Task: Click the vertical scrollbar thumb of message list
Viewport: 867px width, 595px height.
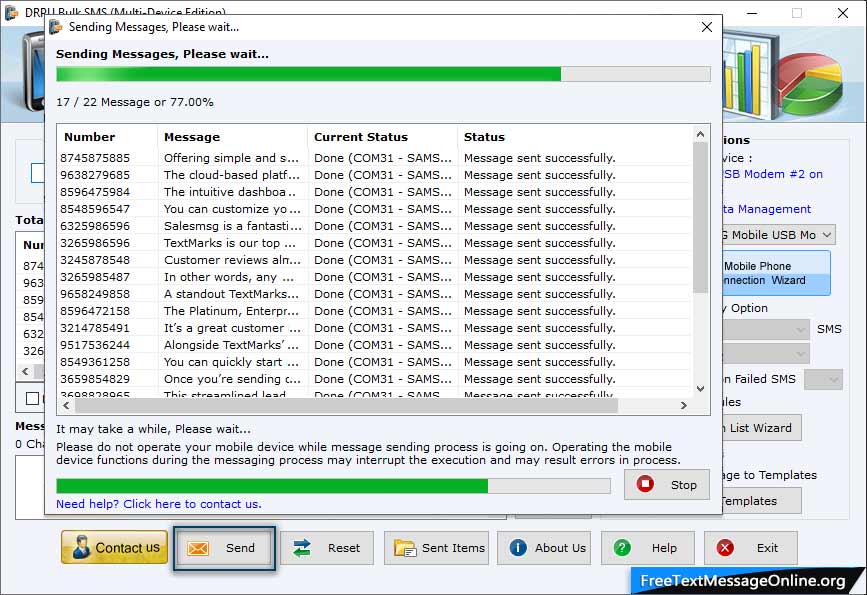Action: tap(700, 218)
